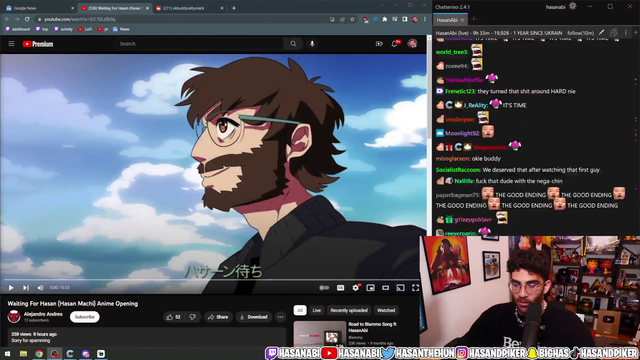Open Chatterino split three-dot menu
This screenshot has height=360, width=640.
(x=626, y=33)
